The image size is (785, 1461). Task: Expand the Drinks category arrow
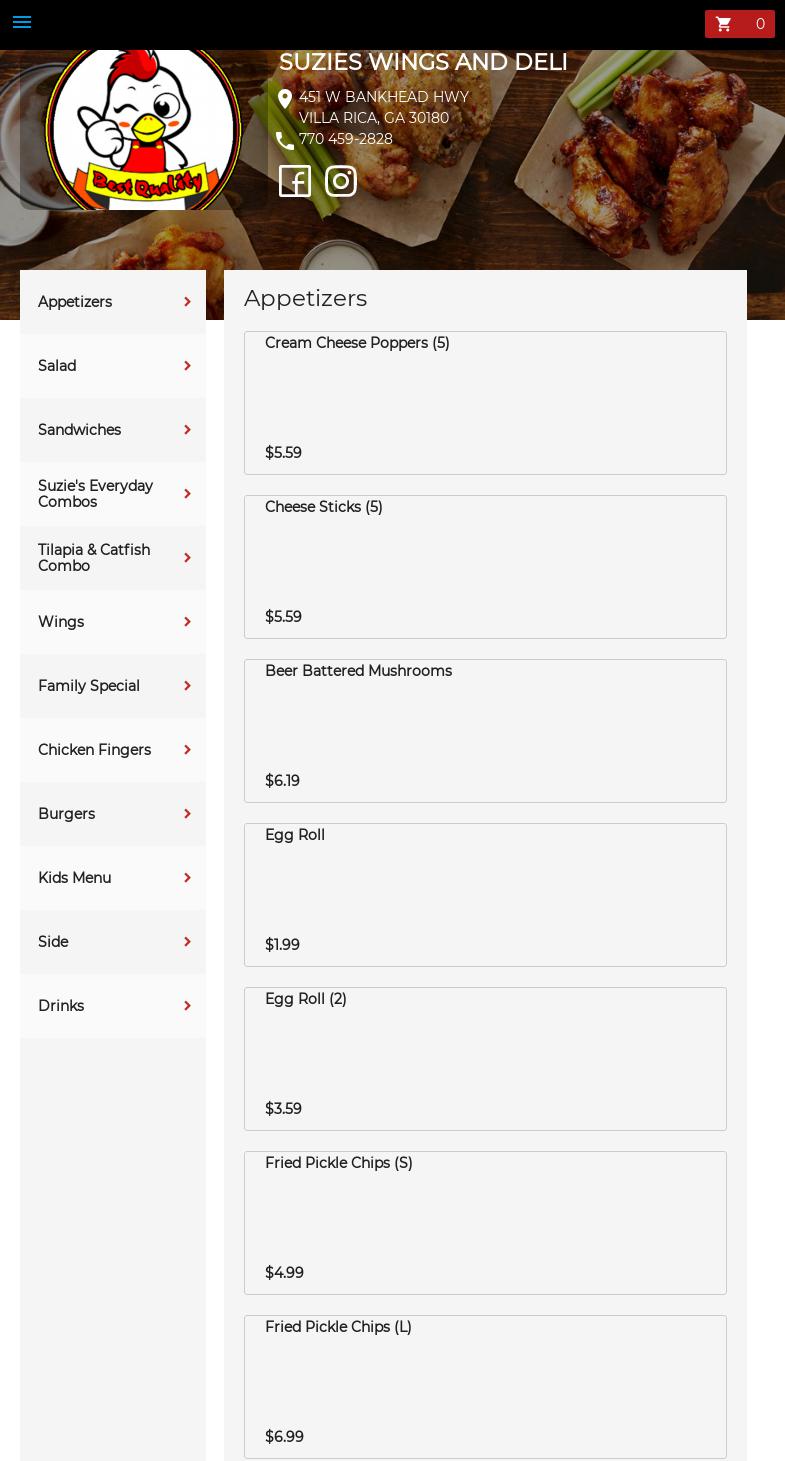pos(187,1006)
